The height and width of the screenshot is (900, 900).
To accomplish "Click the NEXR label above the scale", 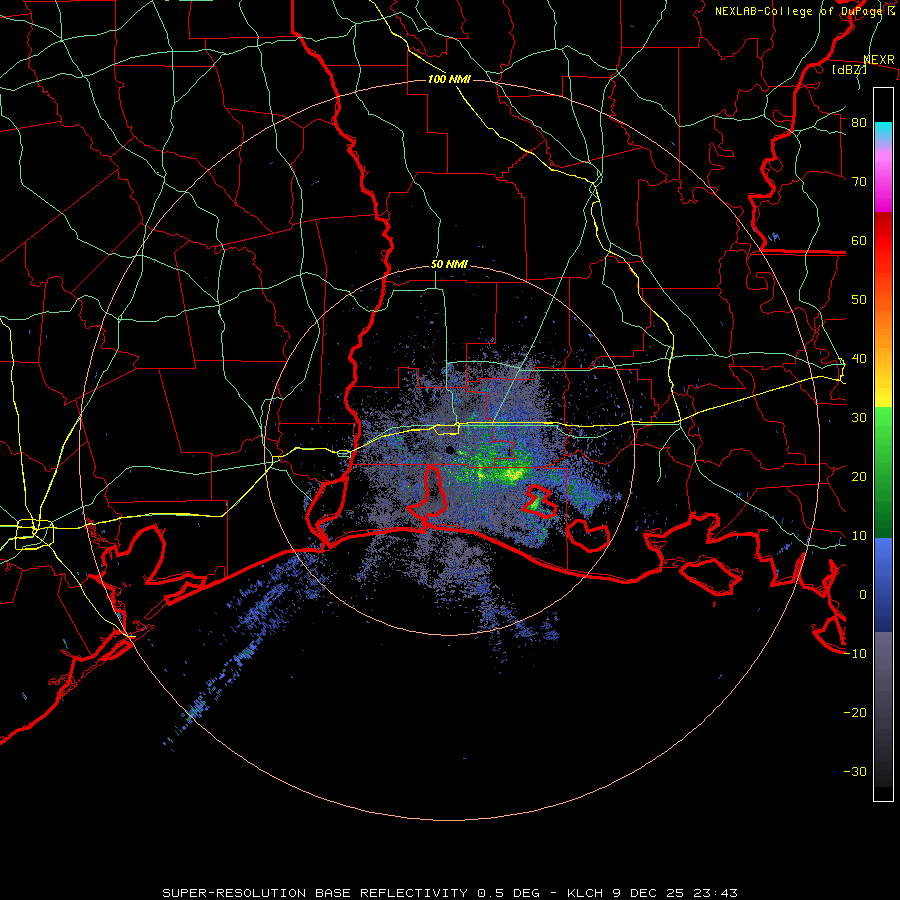I will tap(879, 60).
